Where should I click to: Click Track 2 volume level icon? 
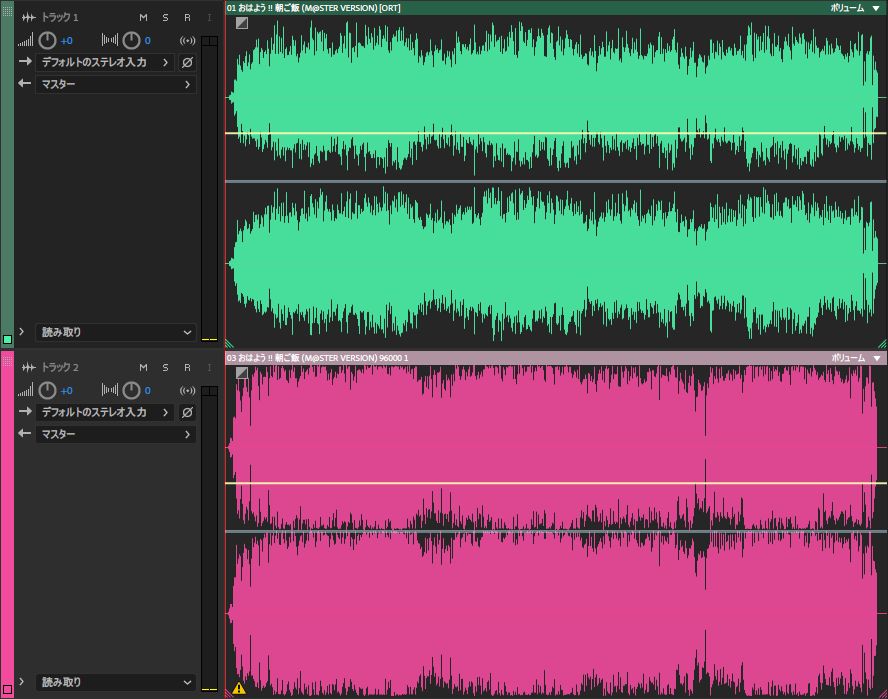tap(25, 390)
